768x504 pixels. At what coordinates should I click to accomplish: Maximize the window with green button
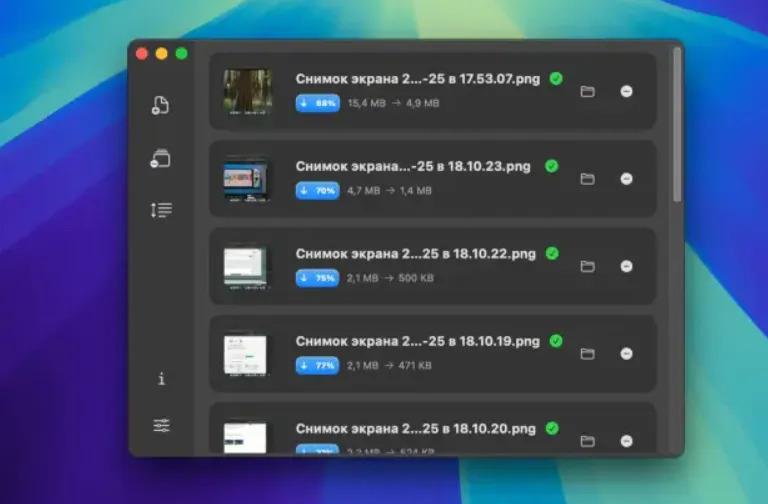click(x=182, y=53)
